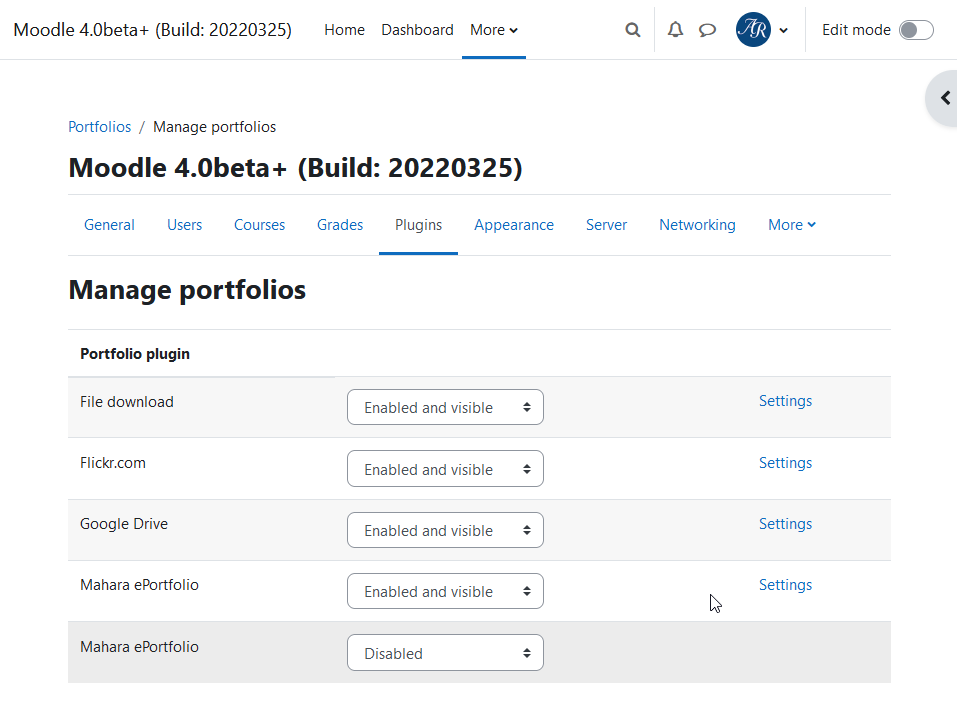The image size is (957, 701).
Task: Expand the More tab dropdown in admin tabs
Action: pos(792,225)
